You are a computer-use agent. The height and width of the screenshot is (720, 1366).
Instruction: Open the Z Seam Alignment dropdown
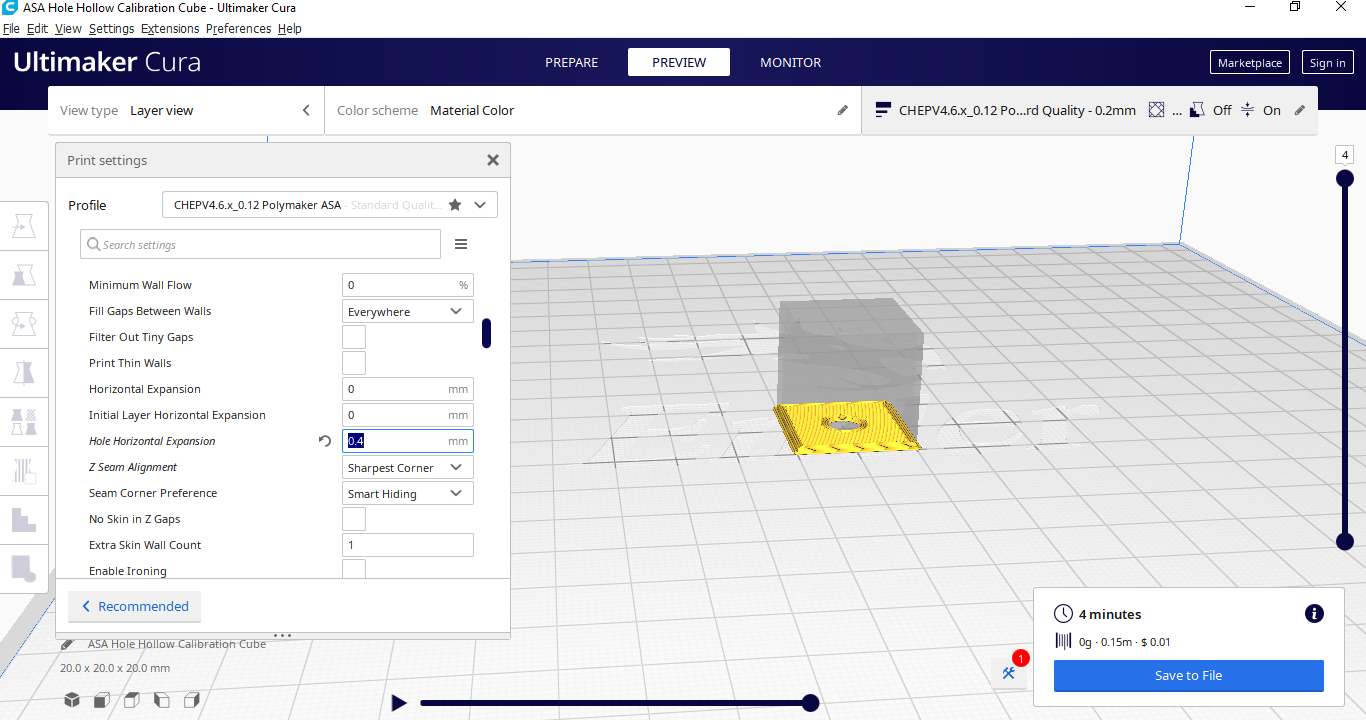(407, 466)
